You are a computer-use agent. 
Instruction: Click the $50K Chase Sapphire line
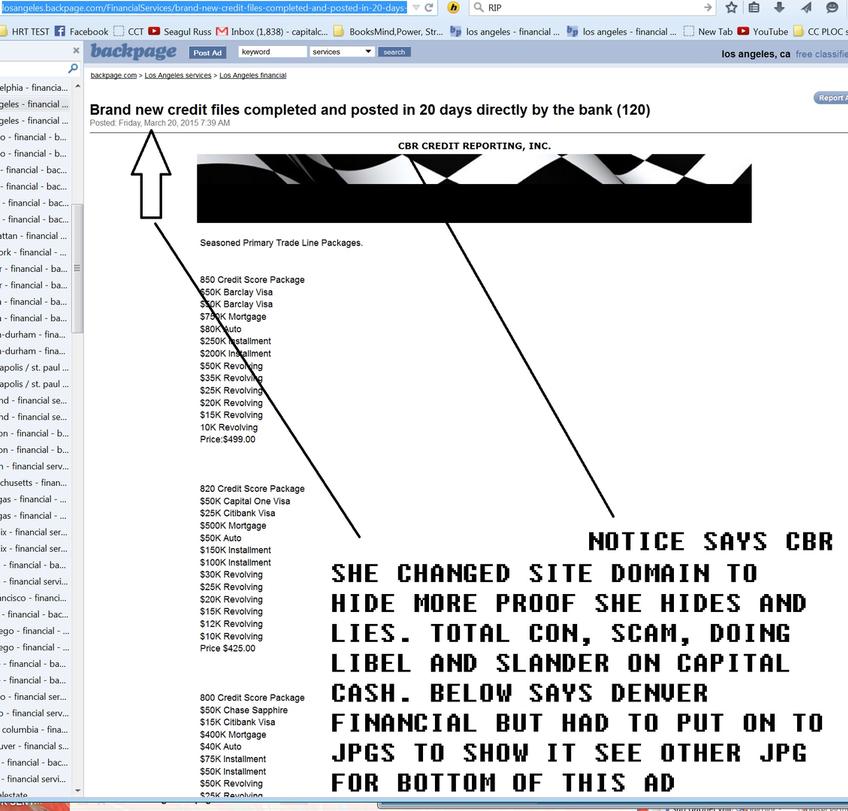tap(244, 710)
